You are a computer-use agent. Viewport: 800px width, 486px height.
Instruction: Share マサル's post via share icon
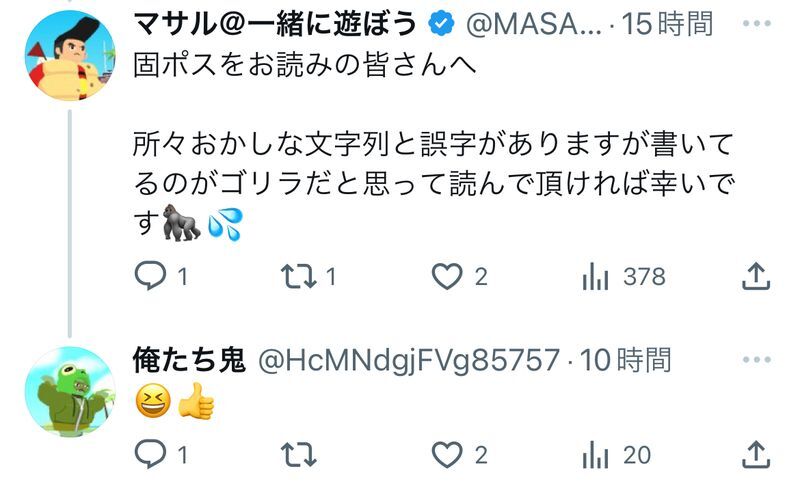[756, 276]
